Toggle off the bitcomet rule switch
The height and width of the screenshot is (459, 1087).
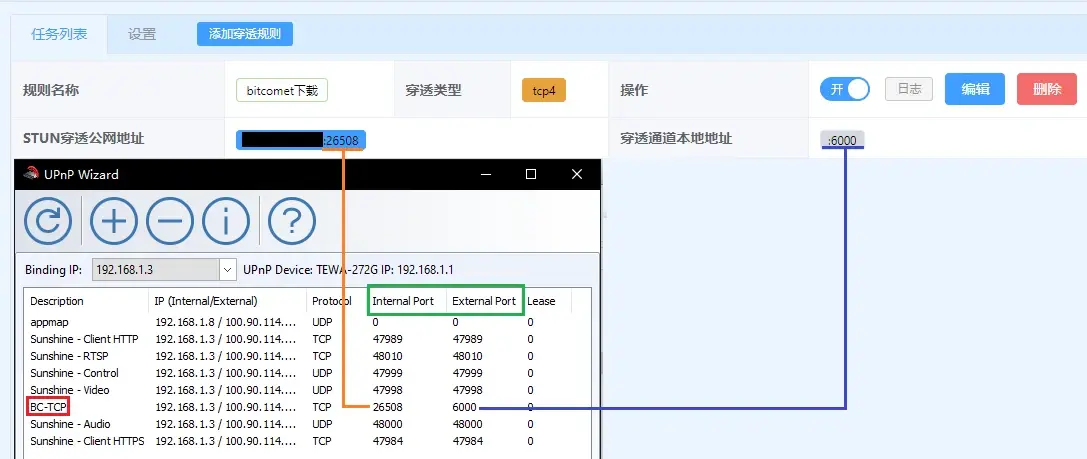pos(844,89)
